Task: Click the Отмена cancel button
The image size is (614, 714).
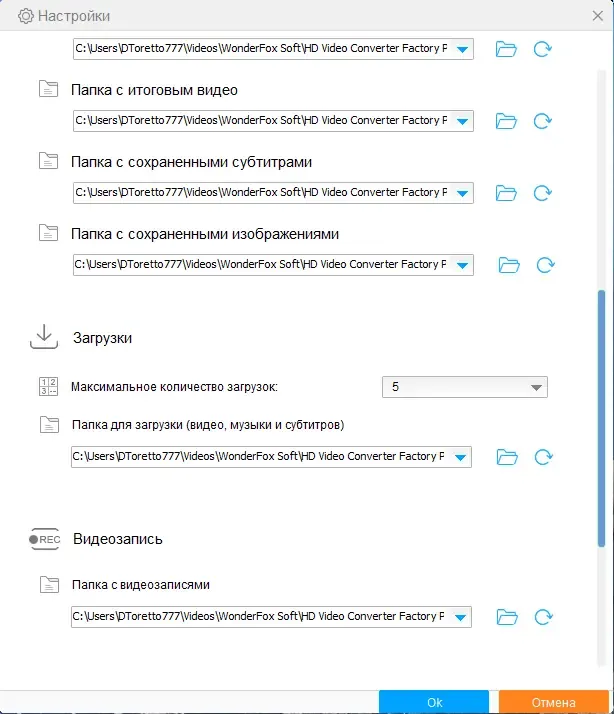Action: pyautogui.click(x=553, y=702)
